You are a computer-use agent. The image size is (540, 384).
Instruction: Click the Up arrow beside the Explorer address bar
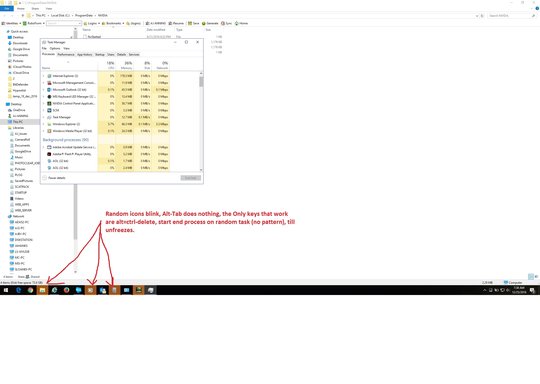pyautogui.click(x=23, y=15)
